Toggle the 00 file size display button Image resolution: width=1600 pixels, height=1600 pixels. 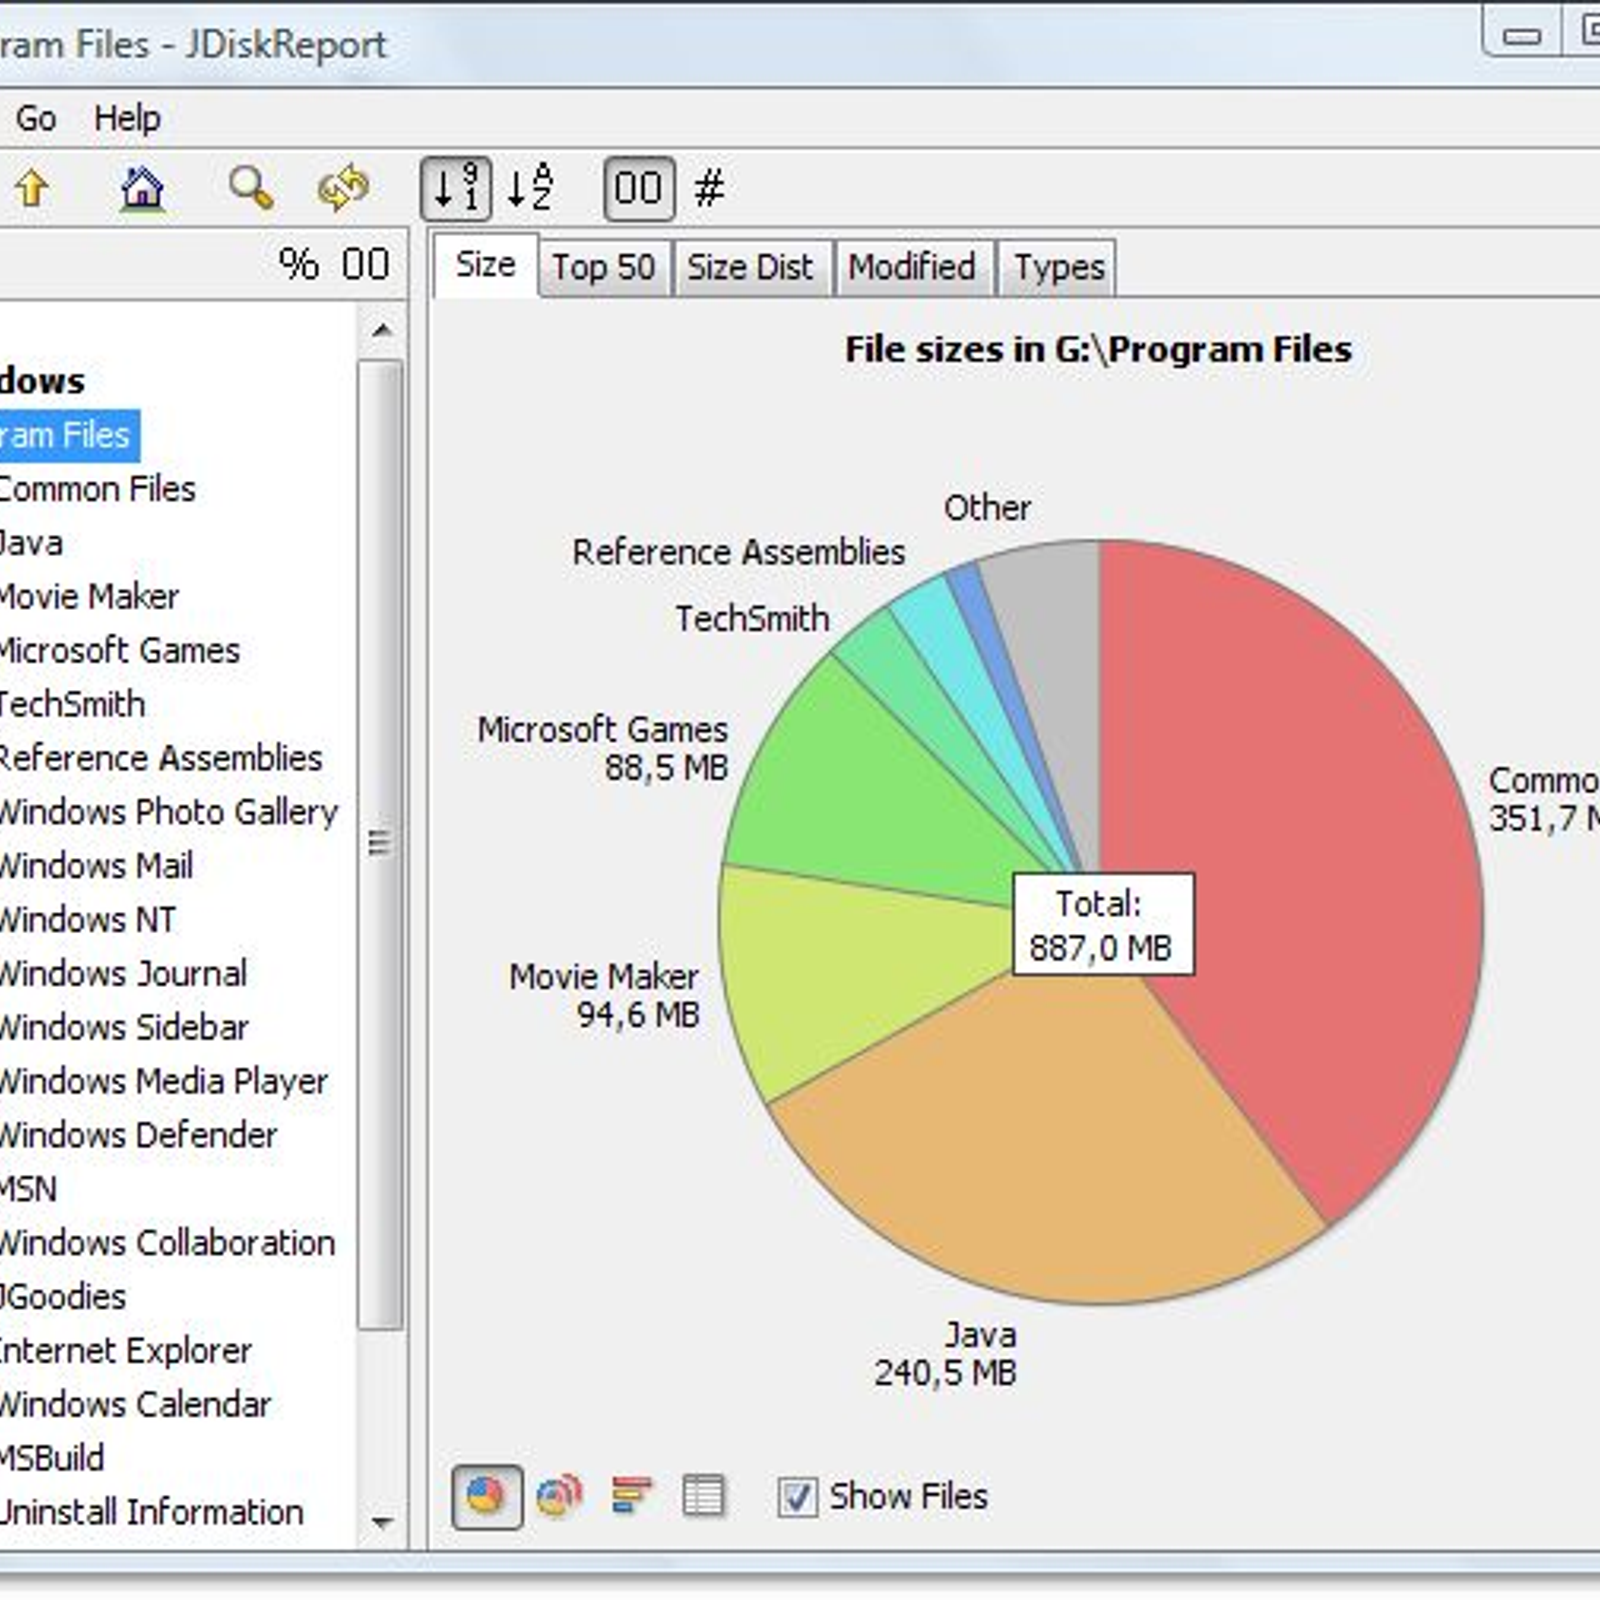(639, 188)
